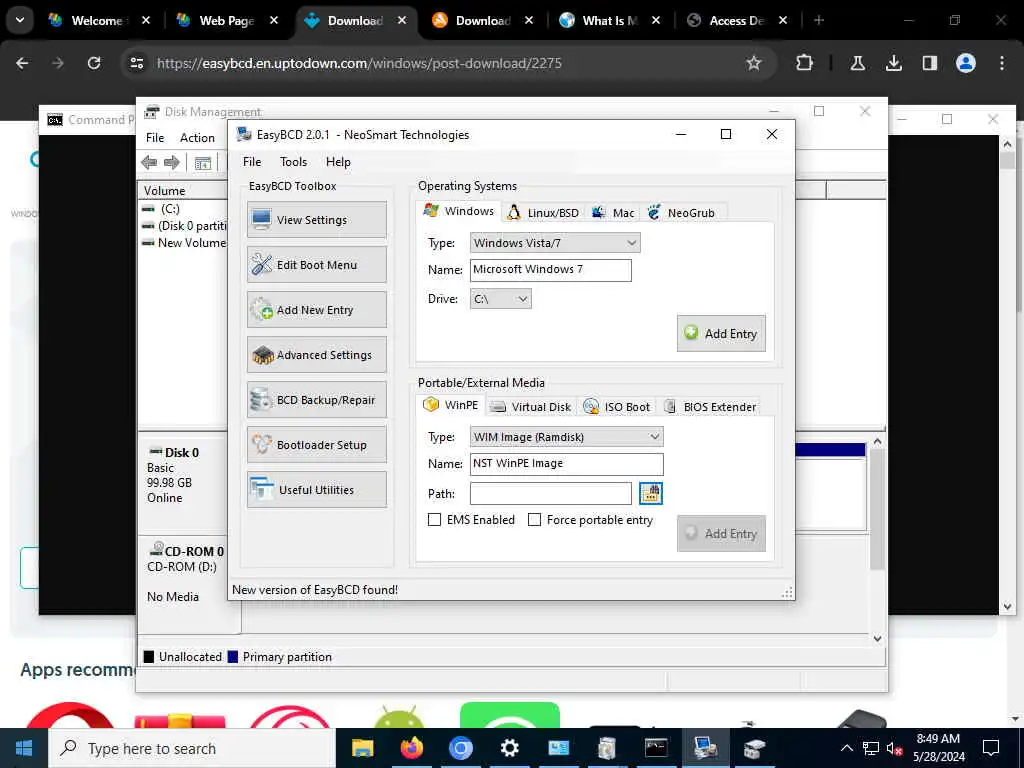Open Edit Boot Menu section
1024x768 pixels.
click(x=317, y=264)
